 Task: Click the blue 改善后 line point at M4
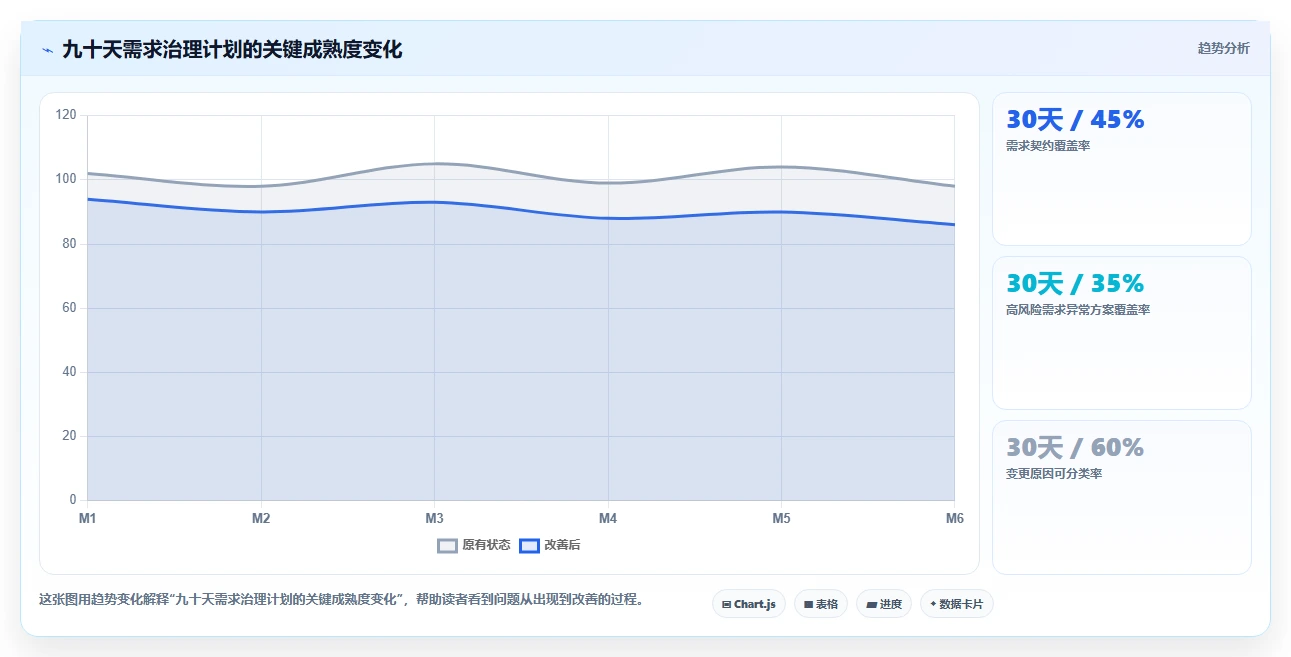tap(608, 218)
